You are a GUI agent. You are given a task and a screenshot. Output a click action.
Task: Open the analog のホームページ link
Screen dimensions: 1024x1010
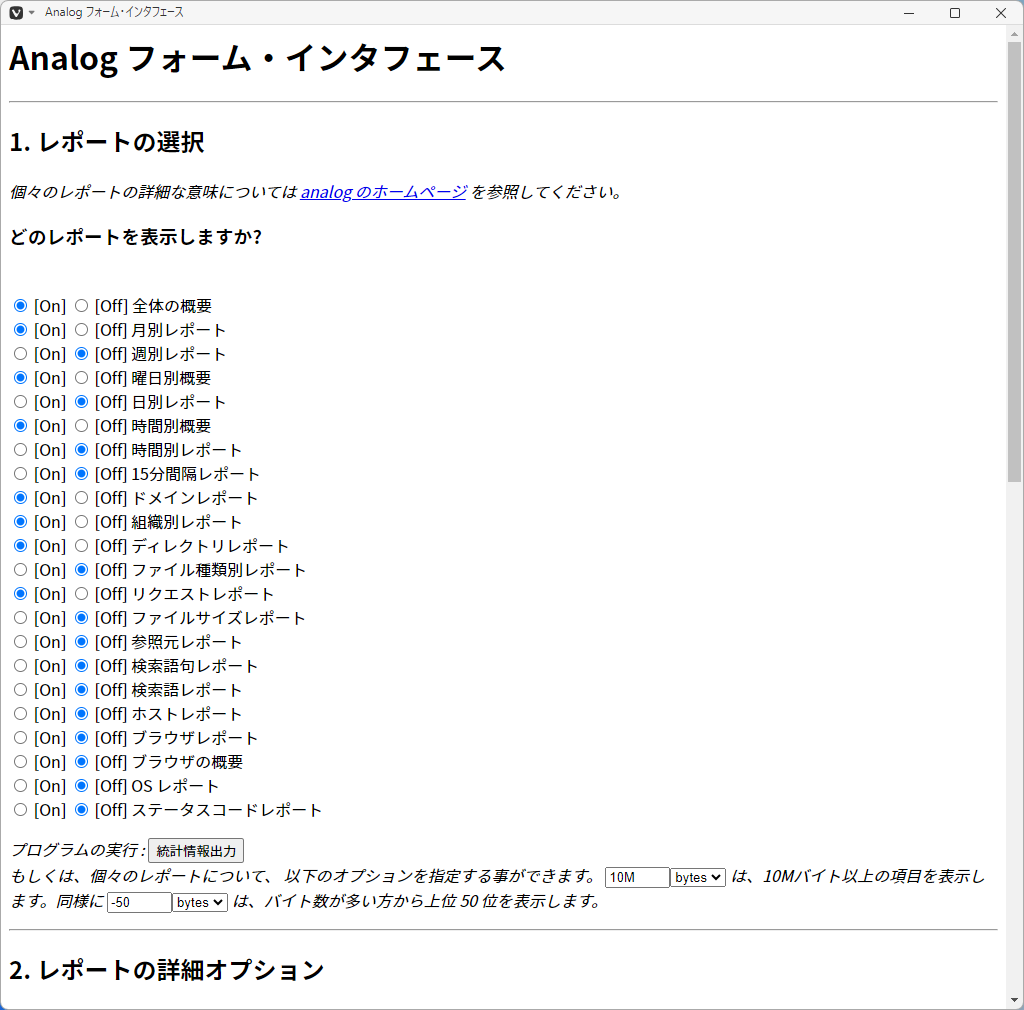pos(383,192)
